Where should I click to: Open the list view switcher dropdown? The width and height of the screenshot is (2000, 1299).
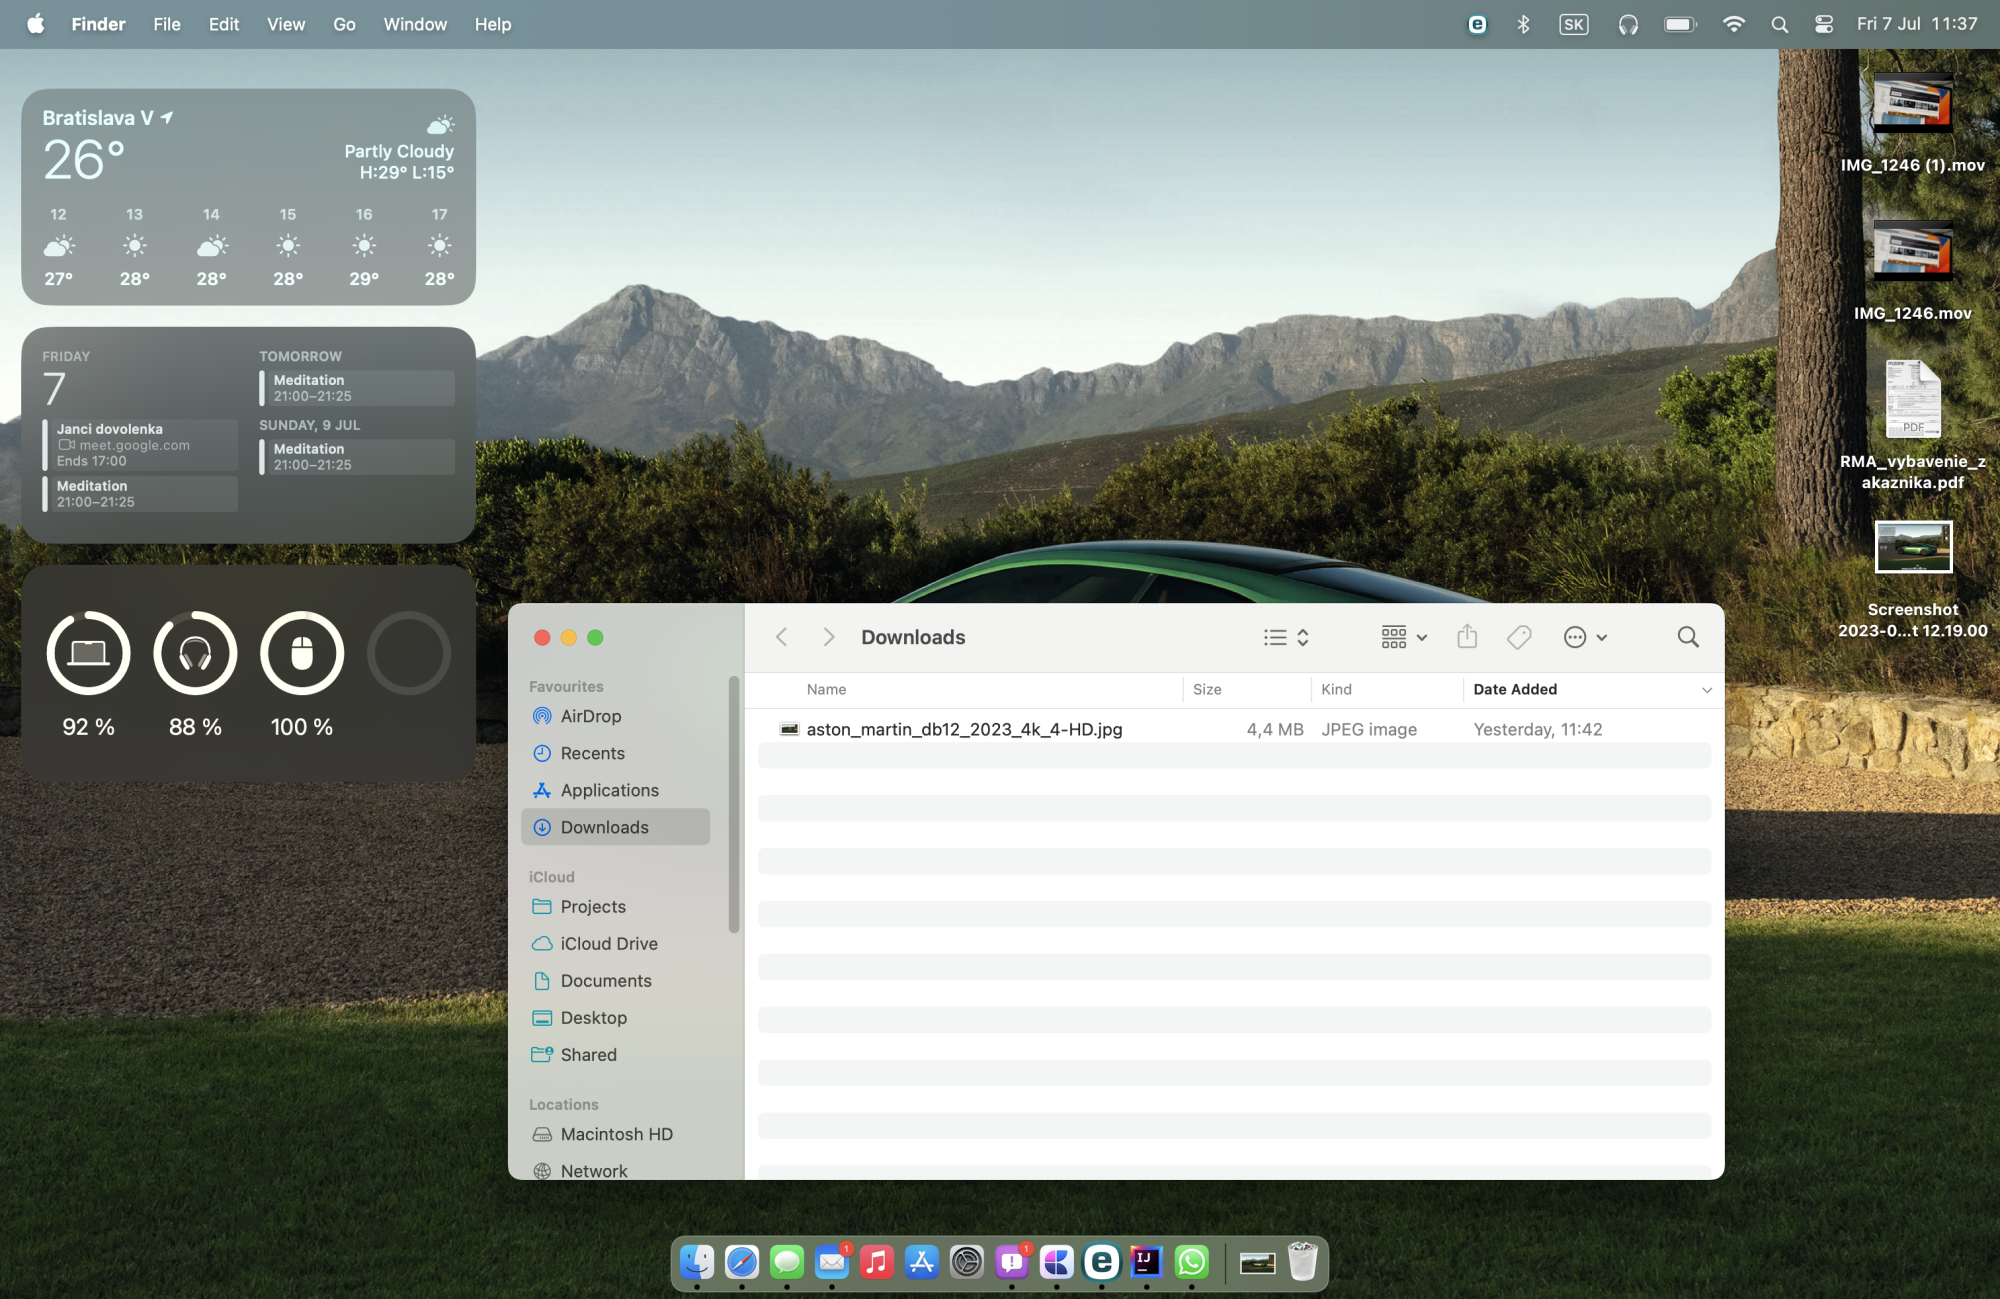(x=1286, y=637)
